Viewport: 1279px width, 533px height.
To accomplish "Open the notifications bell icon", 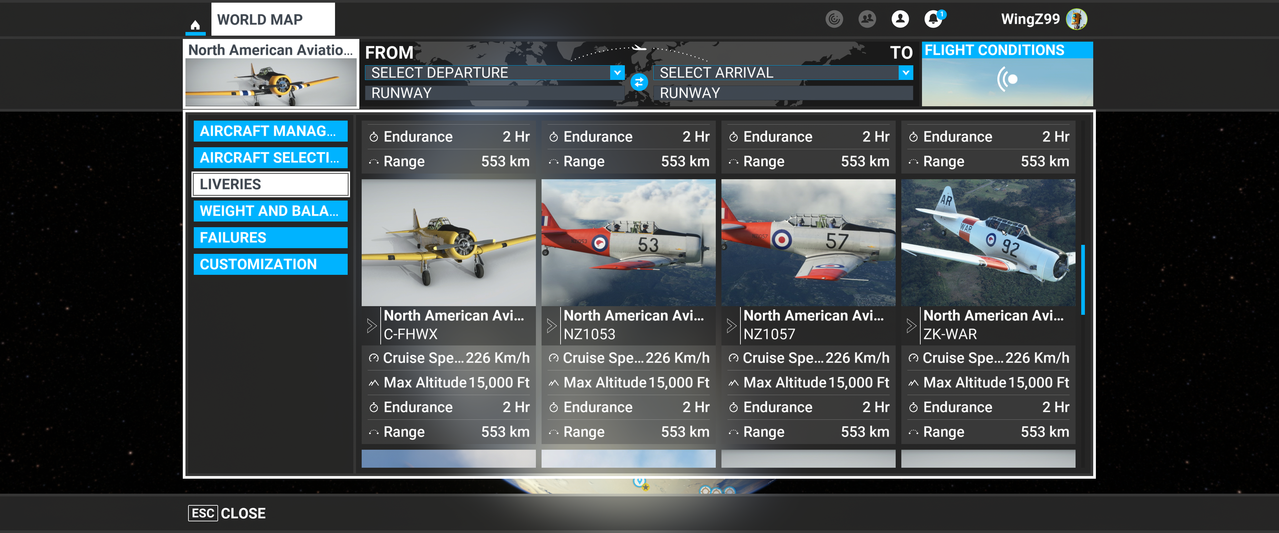I will (x=933, y=19).
